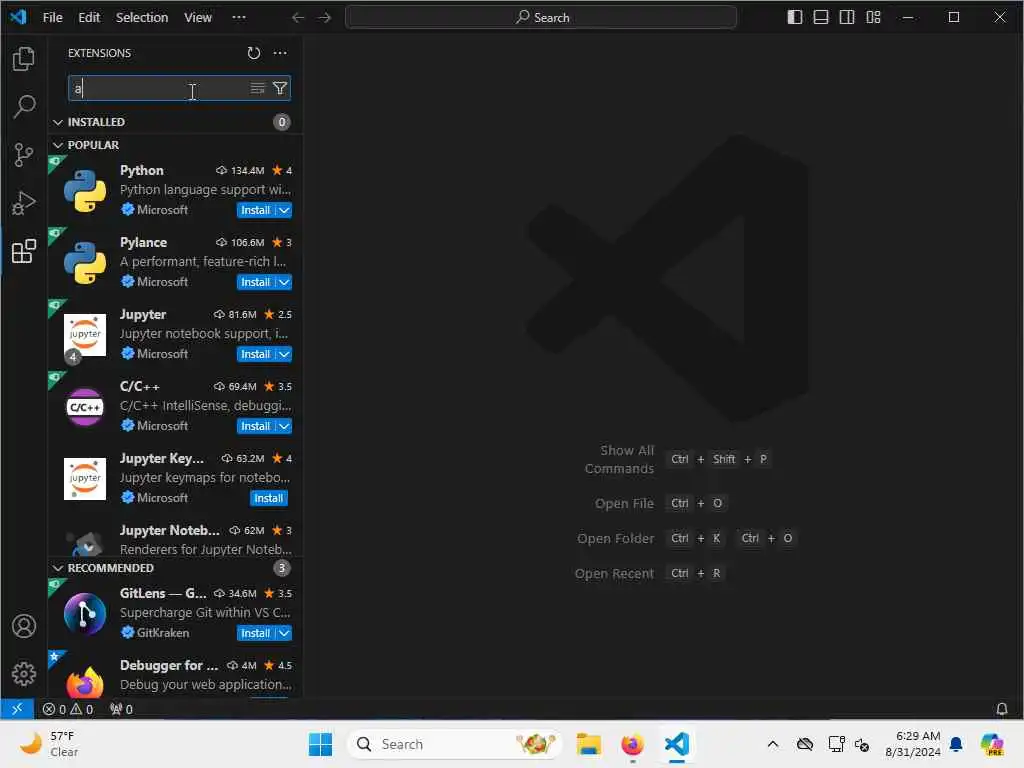Show forwarded ports status item
Image resolution: width=1024 pixels, height=768 pixels.
pyautogui.click(x=121, y=709)
